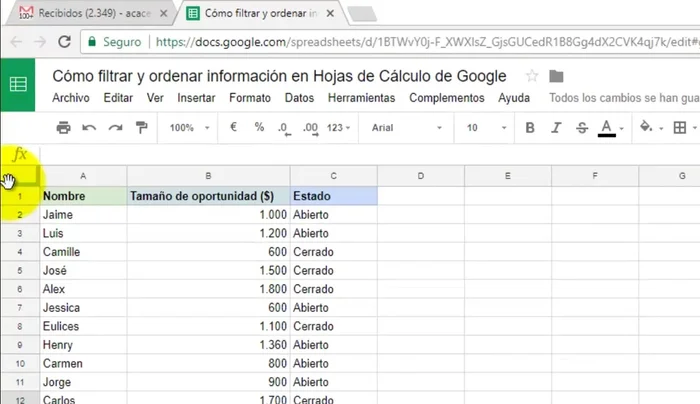Select the Tamaño de oportunidad ($) cell
The width and height of the screenshot is (700, 404).
(208, 196)
